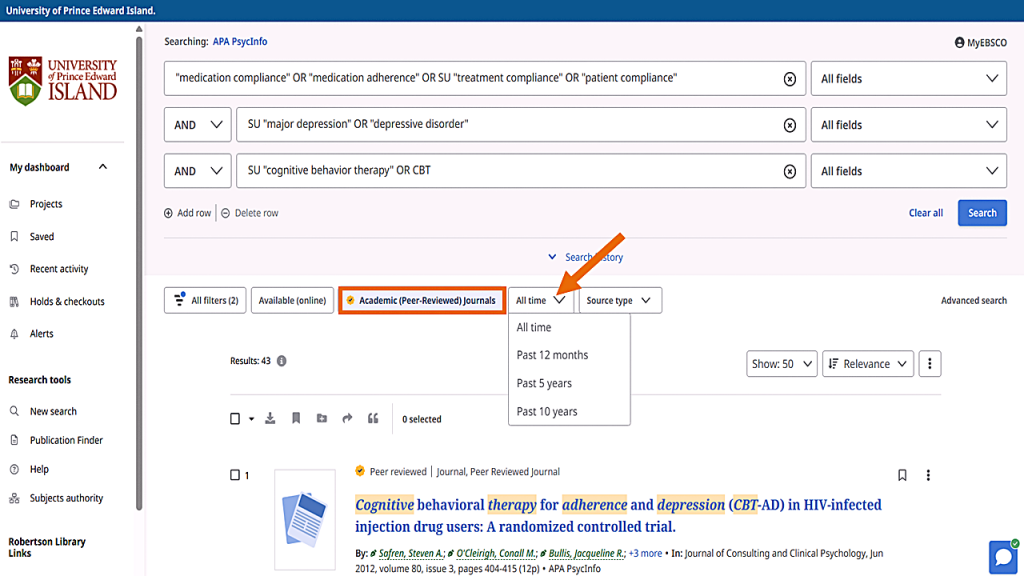Clear the first search field with X icon
Viewport: 1024px width, 576px height.
[x=789, y=79]
